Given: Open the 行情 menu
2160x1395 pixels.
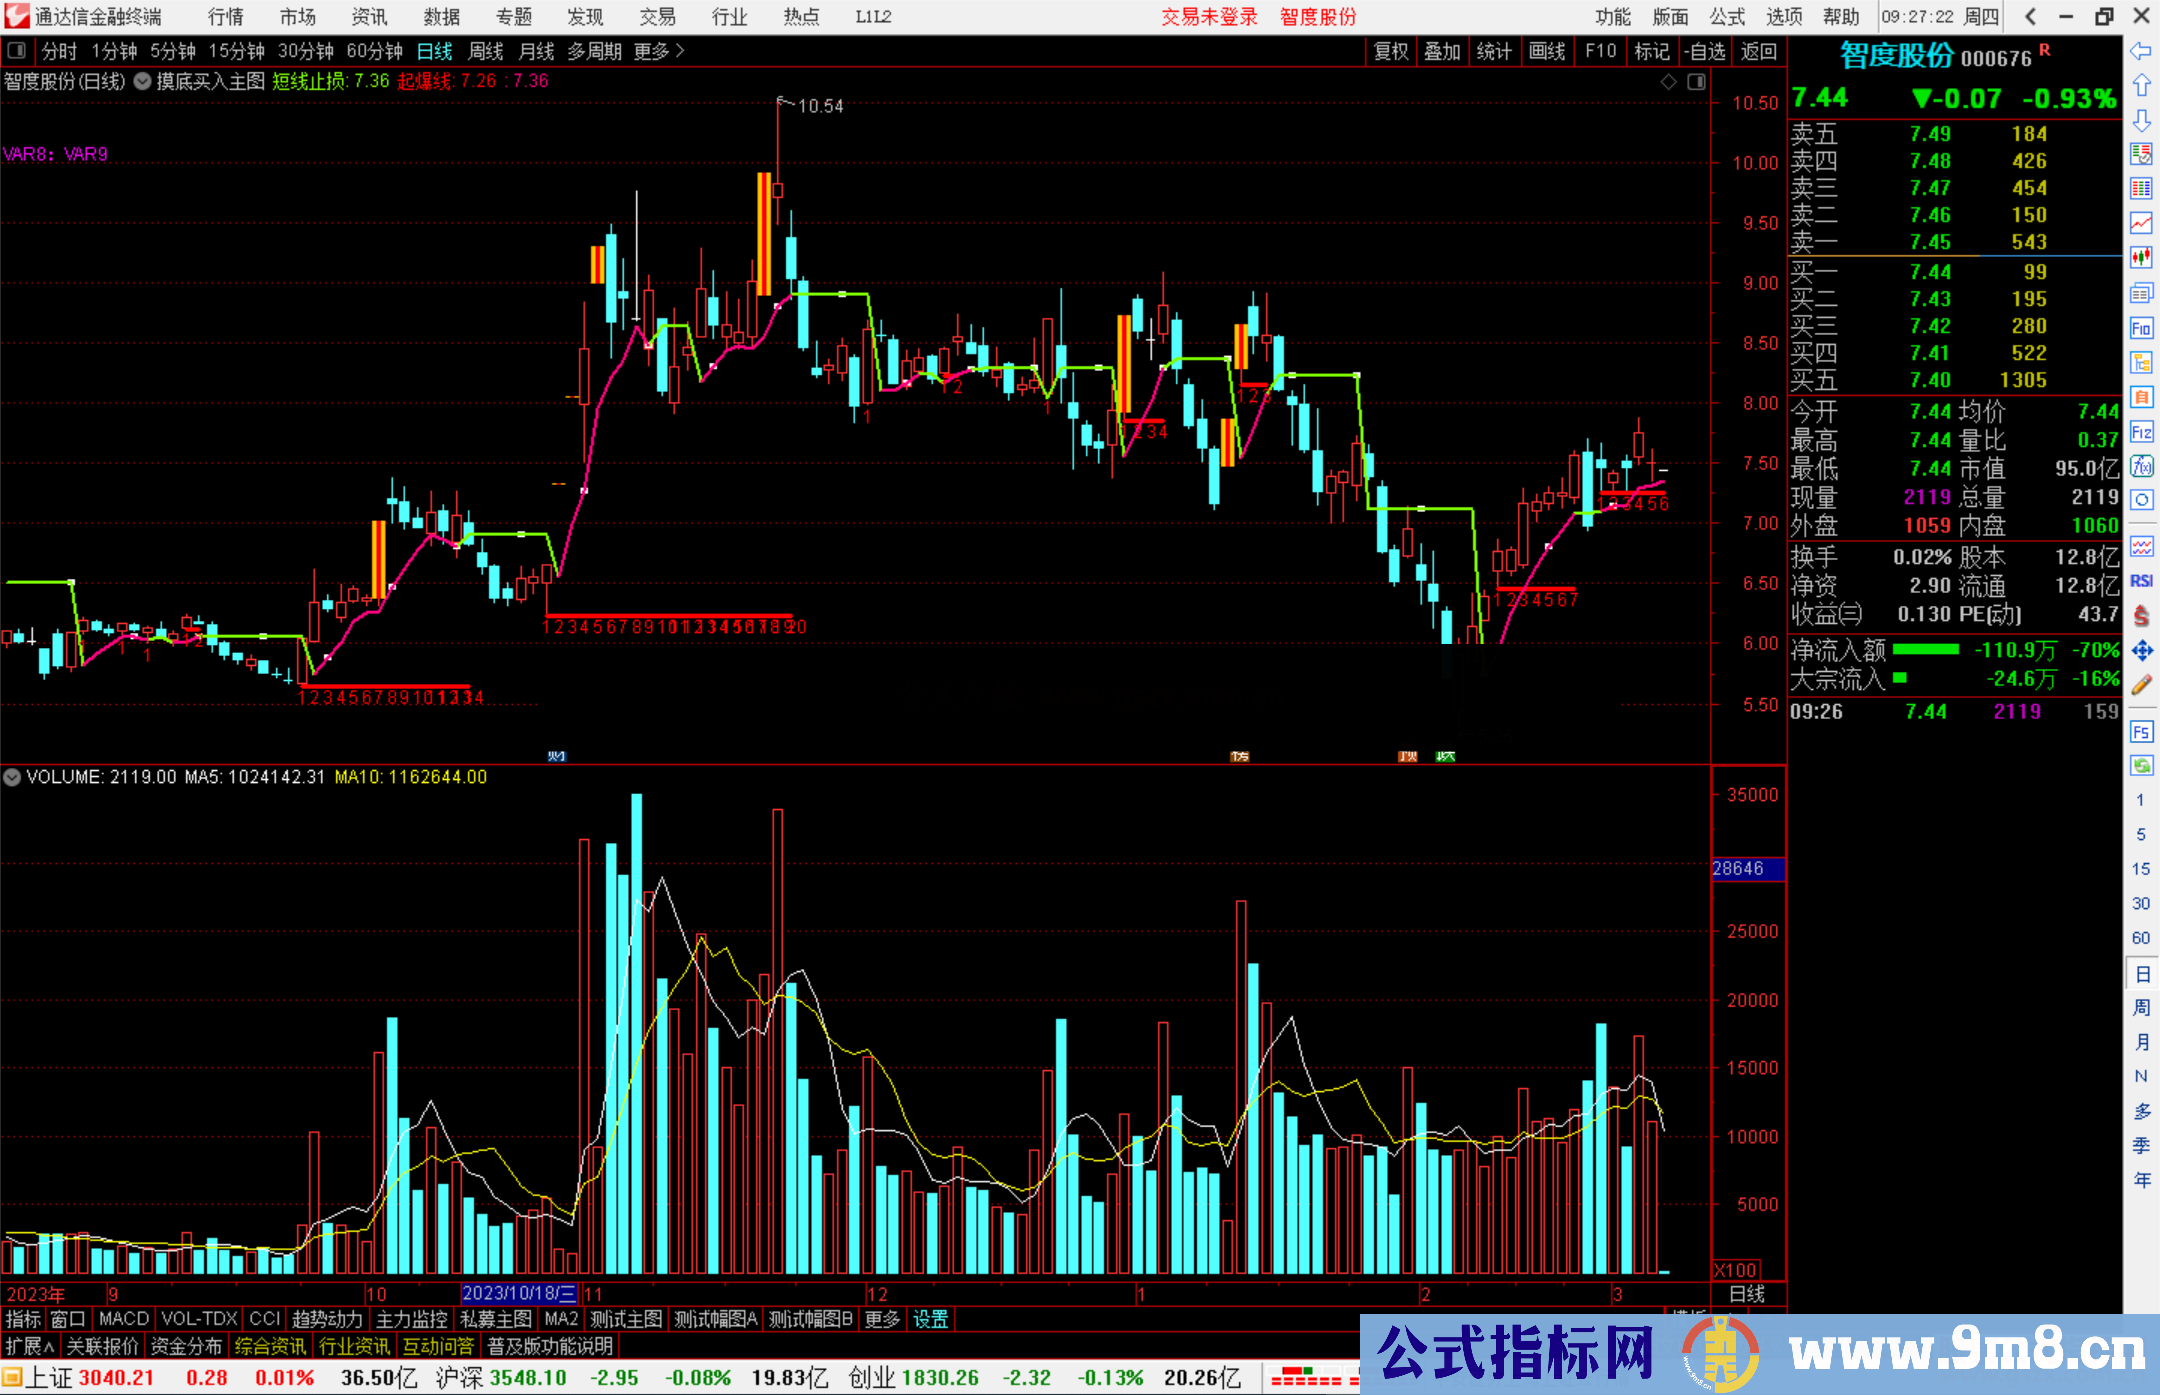Looking at the screenshot, I should (225, 17).
